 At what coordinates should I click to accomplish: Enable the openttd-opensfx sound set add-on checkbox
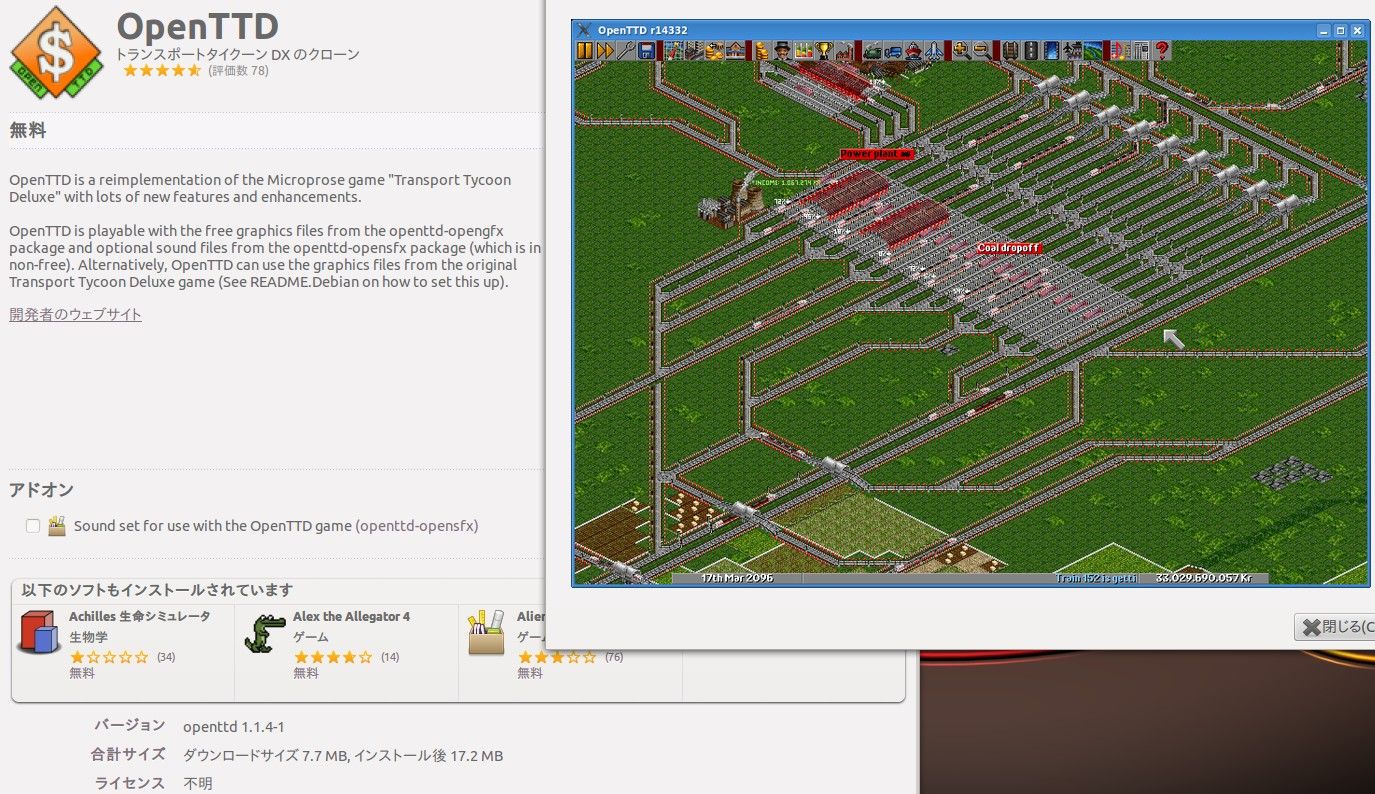tap(33, 526)
